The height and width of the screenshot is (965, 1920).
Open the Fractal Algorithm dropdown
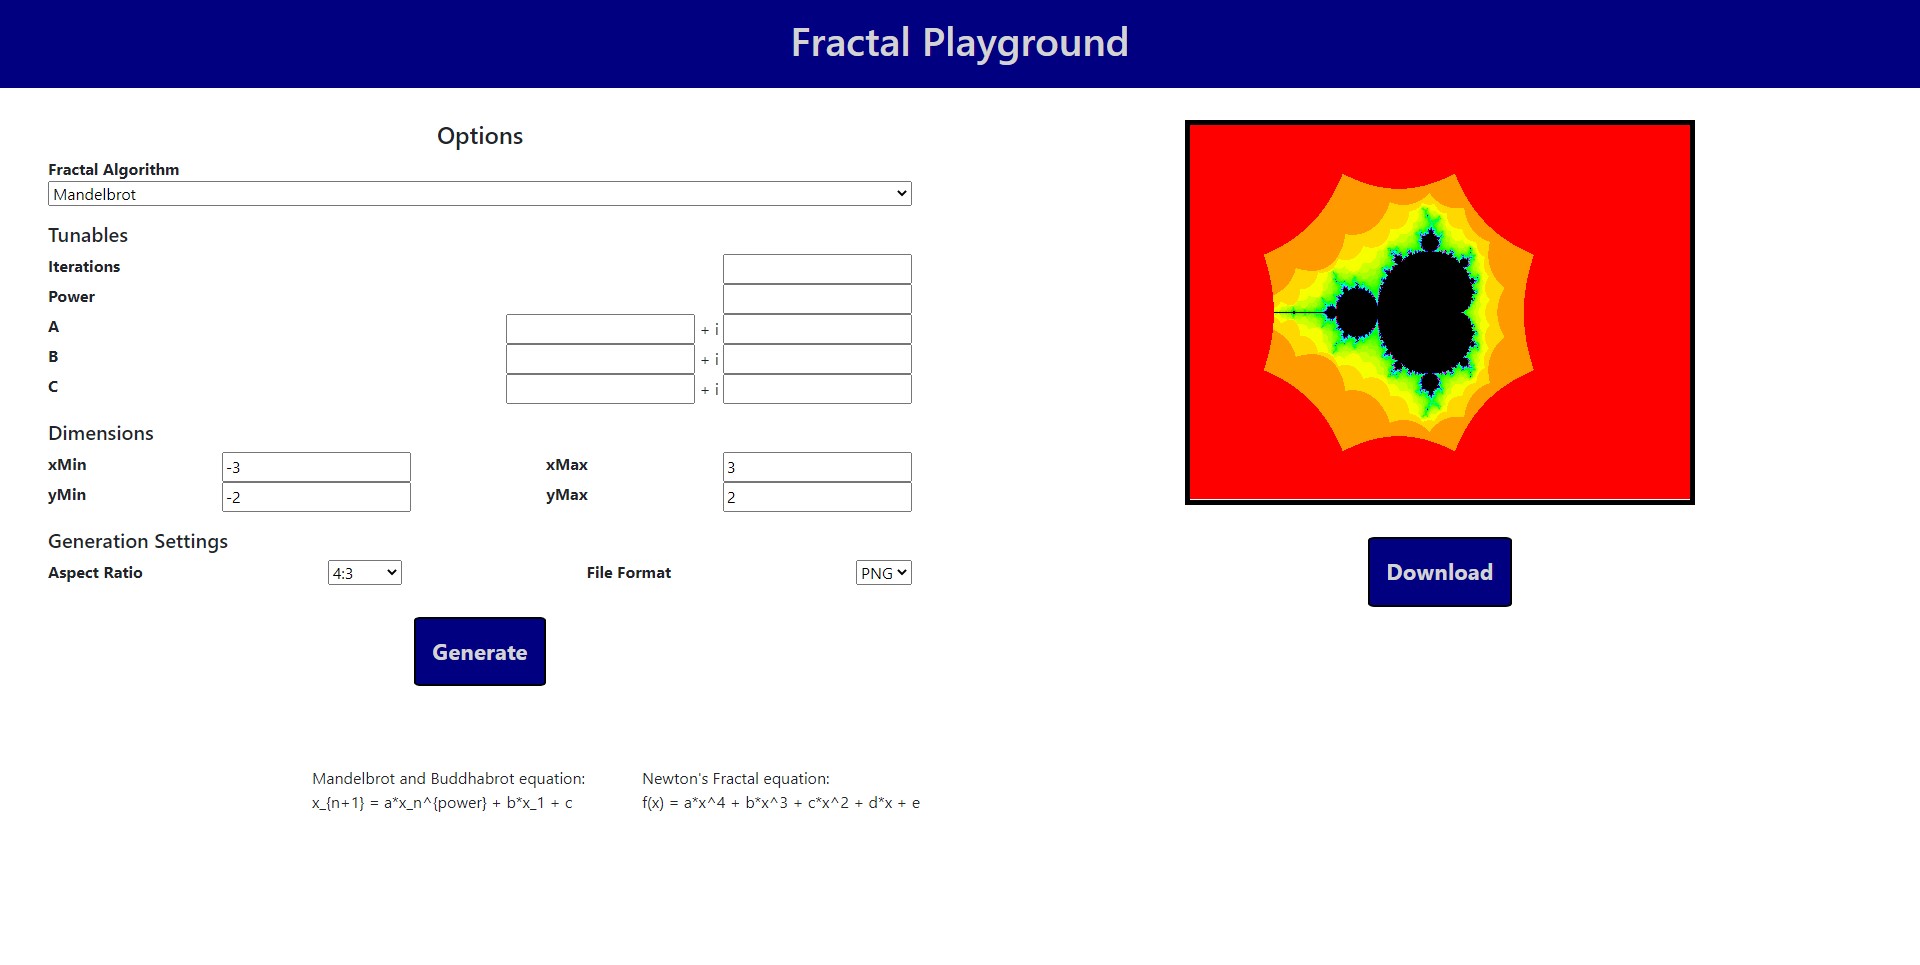pos(480,194)
